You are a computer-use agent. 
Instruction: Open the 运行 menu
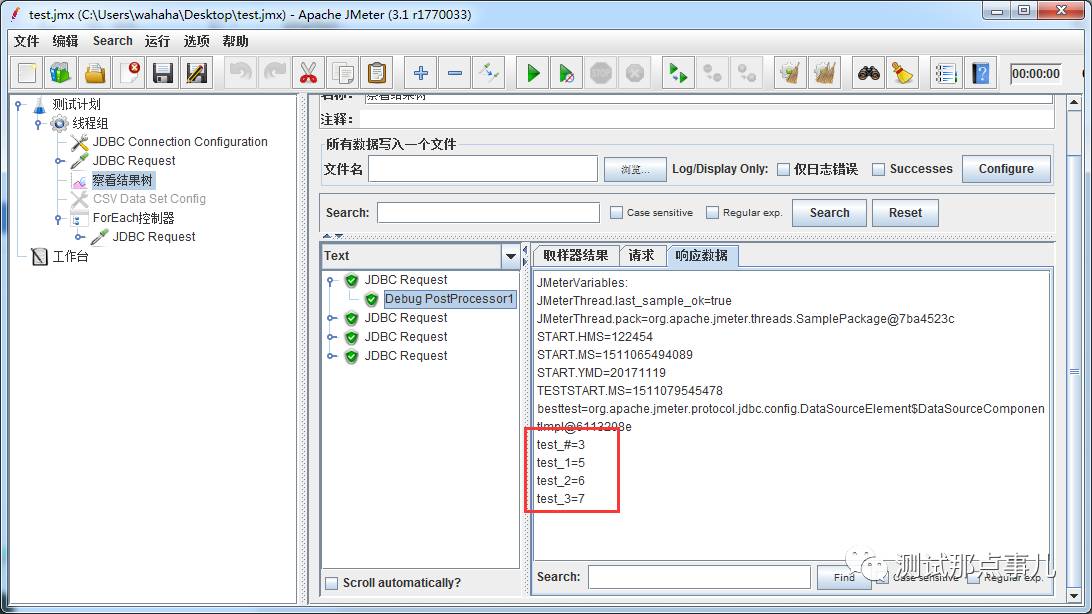pos(157,41)
